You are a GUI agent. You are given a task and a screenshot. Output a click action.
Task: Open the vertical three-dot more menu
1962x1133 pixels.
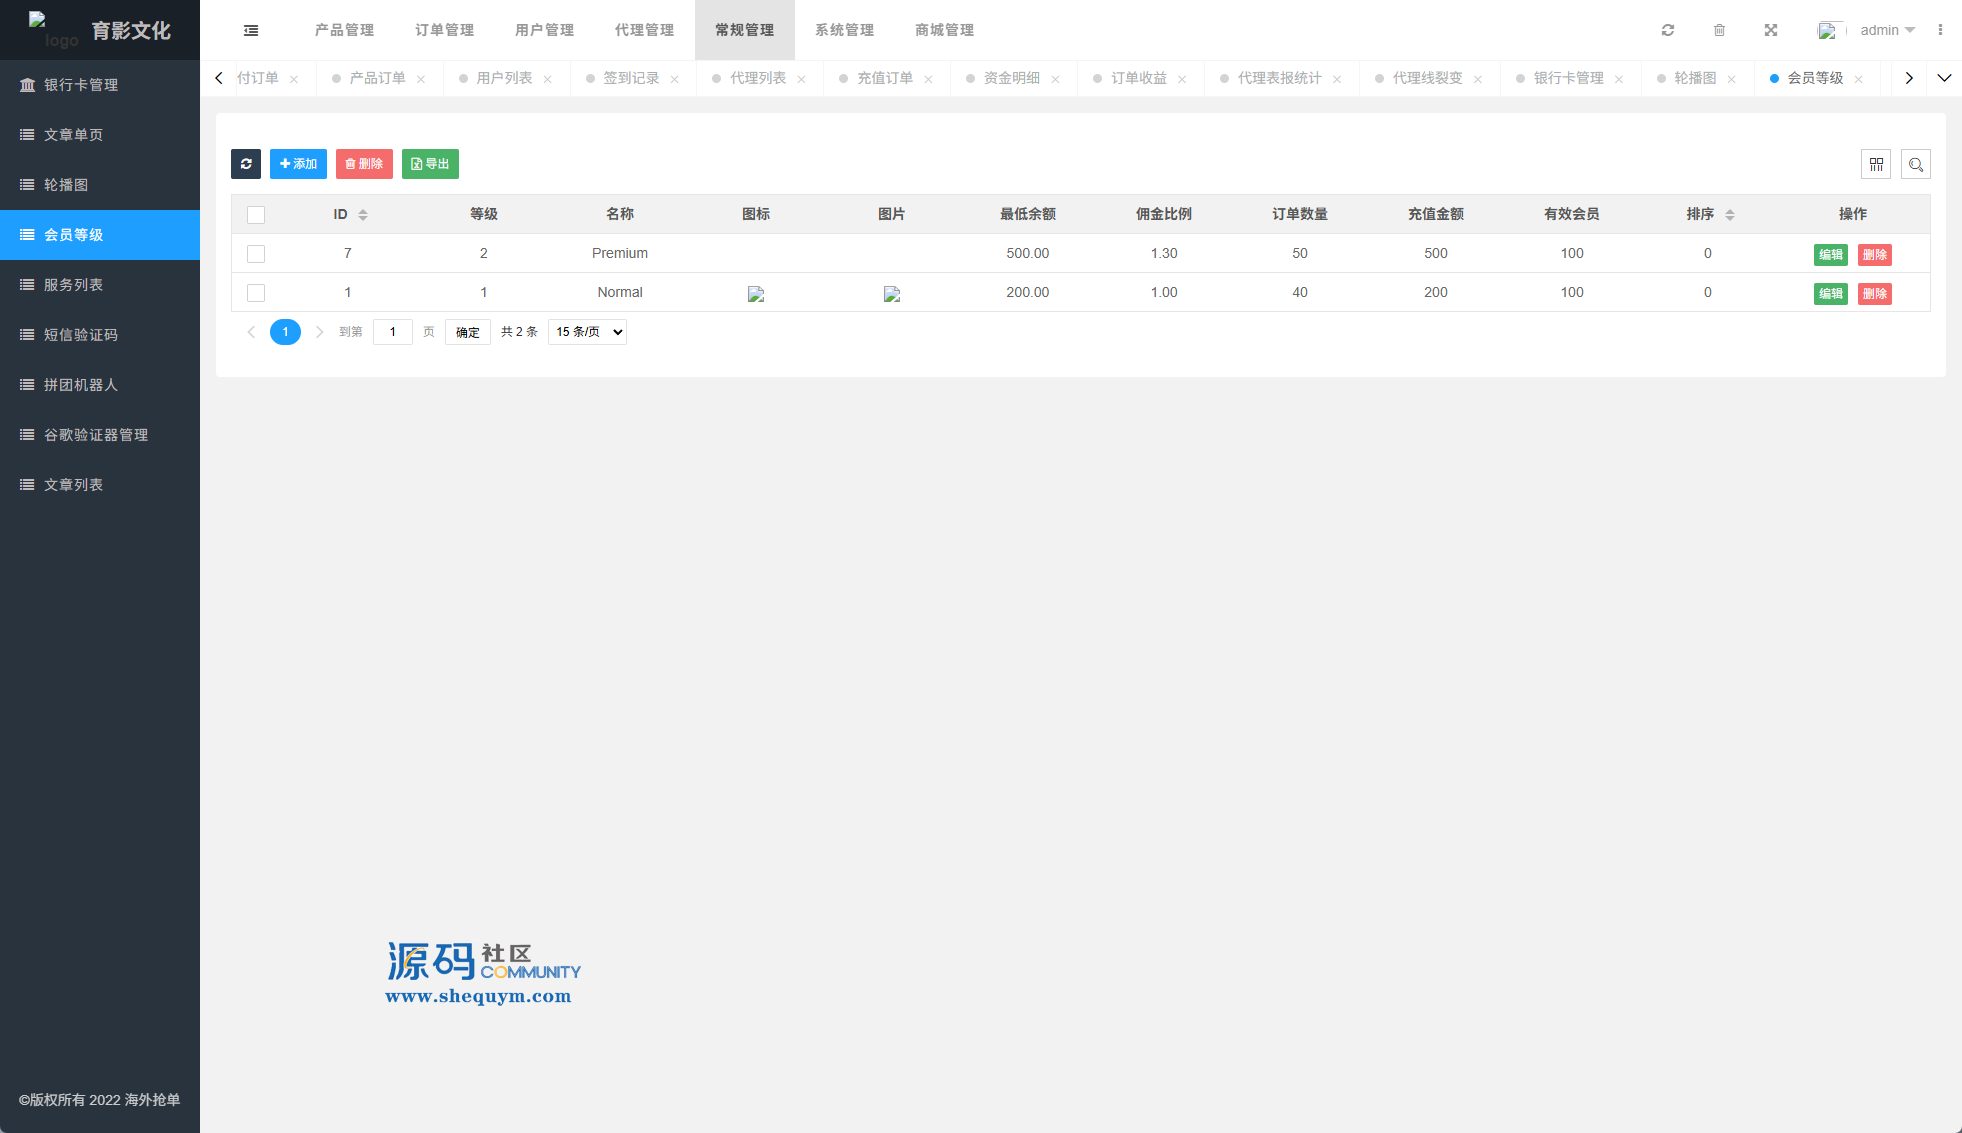click(1940, 30)
